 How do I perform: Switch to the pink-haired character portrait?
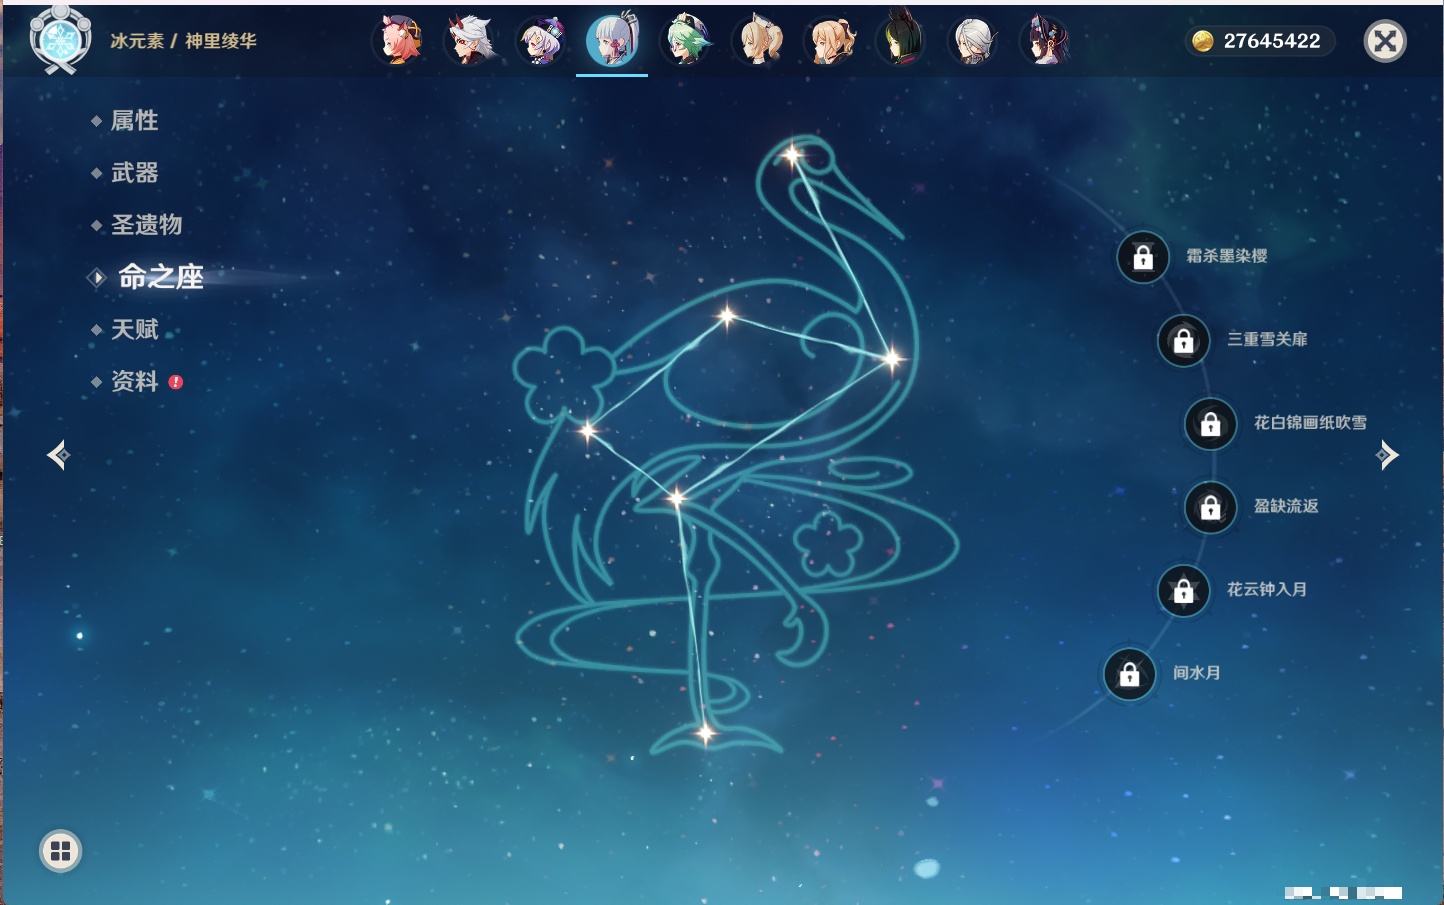point(398,41)
